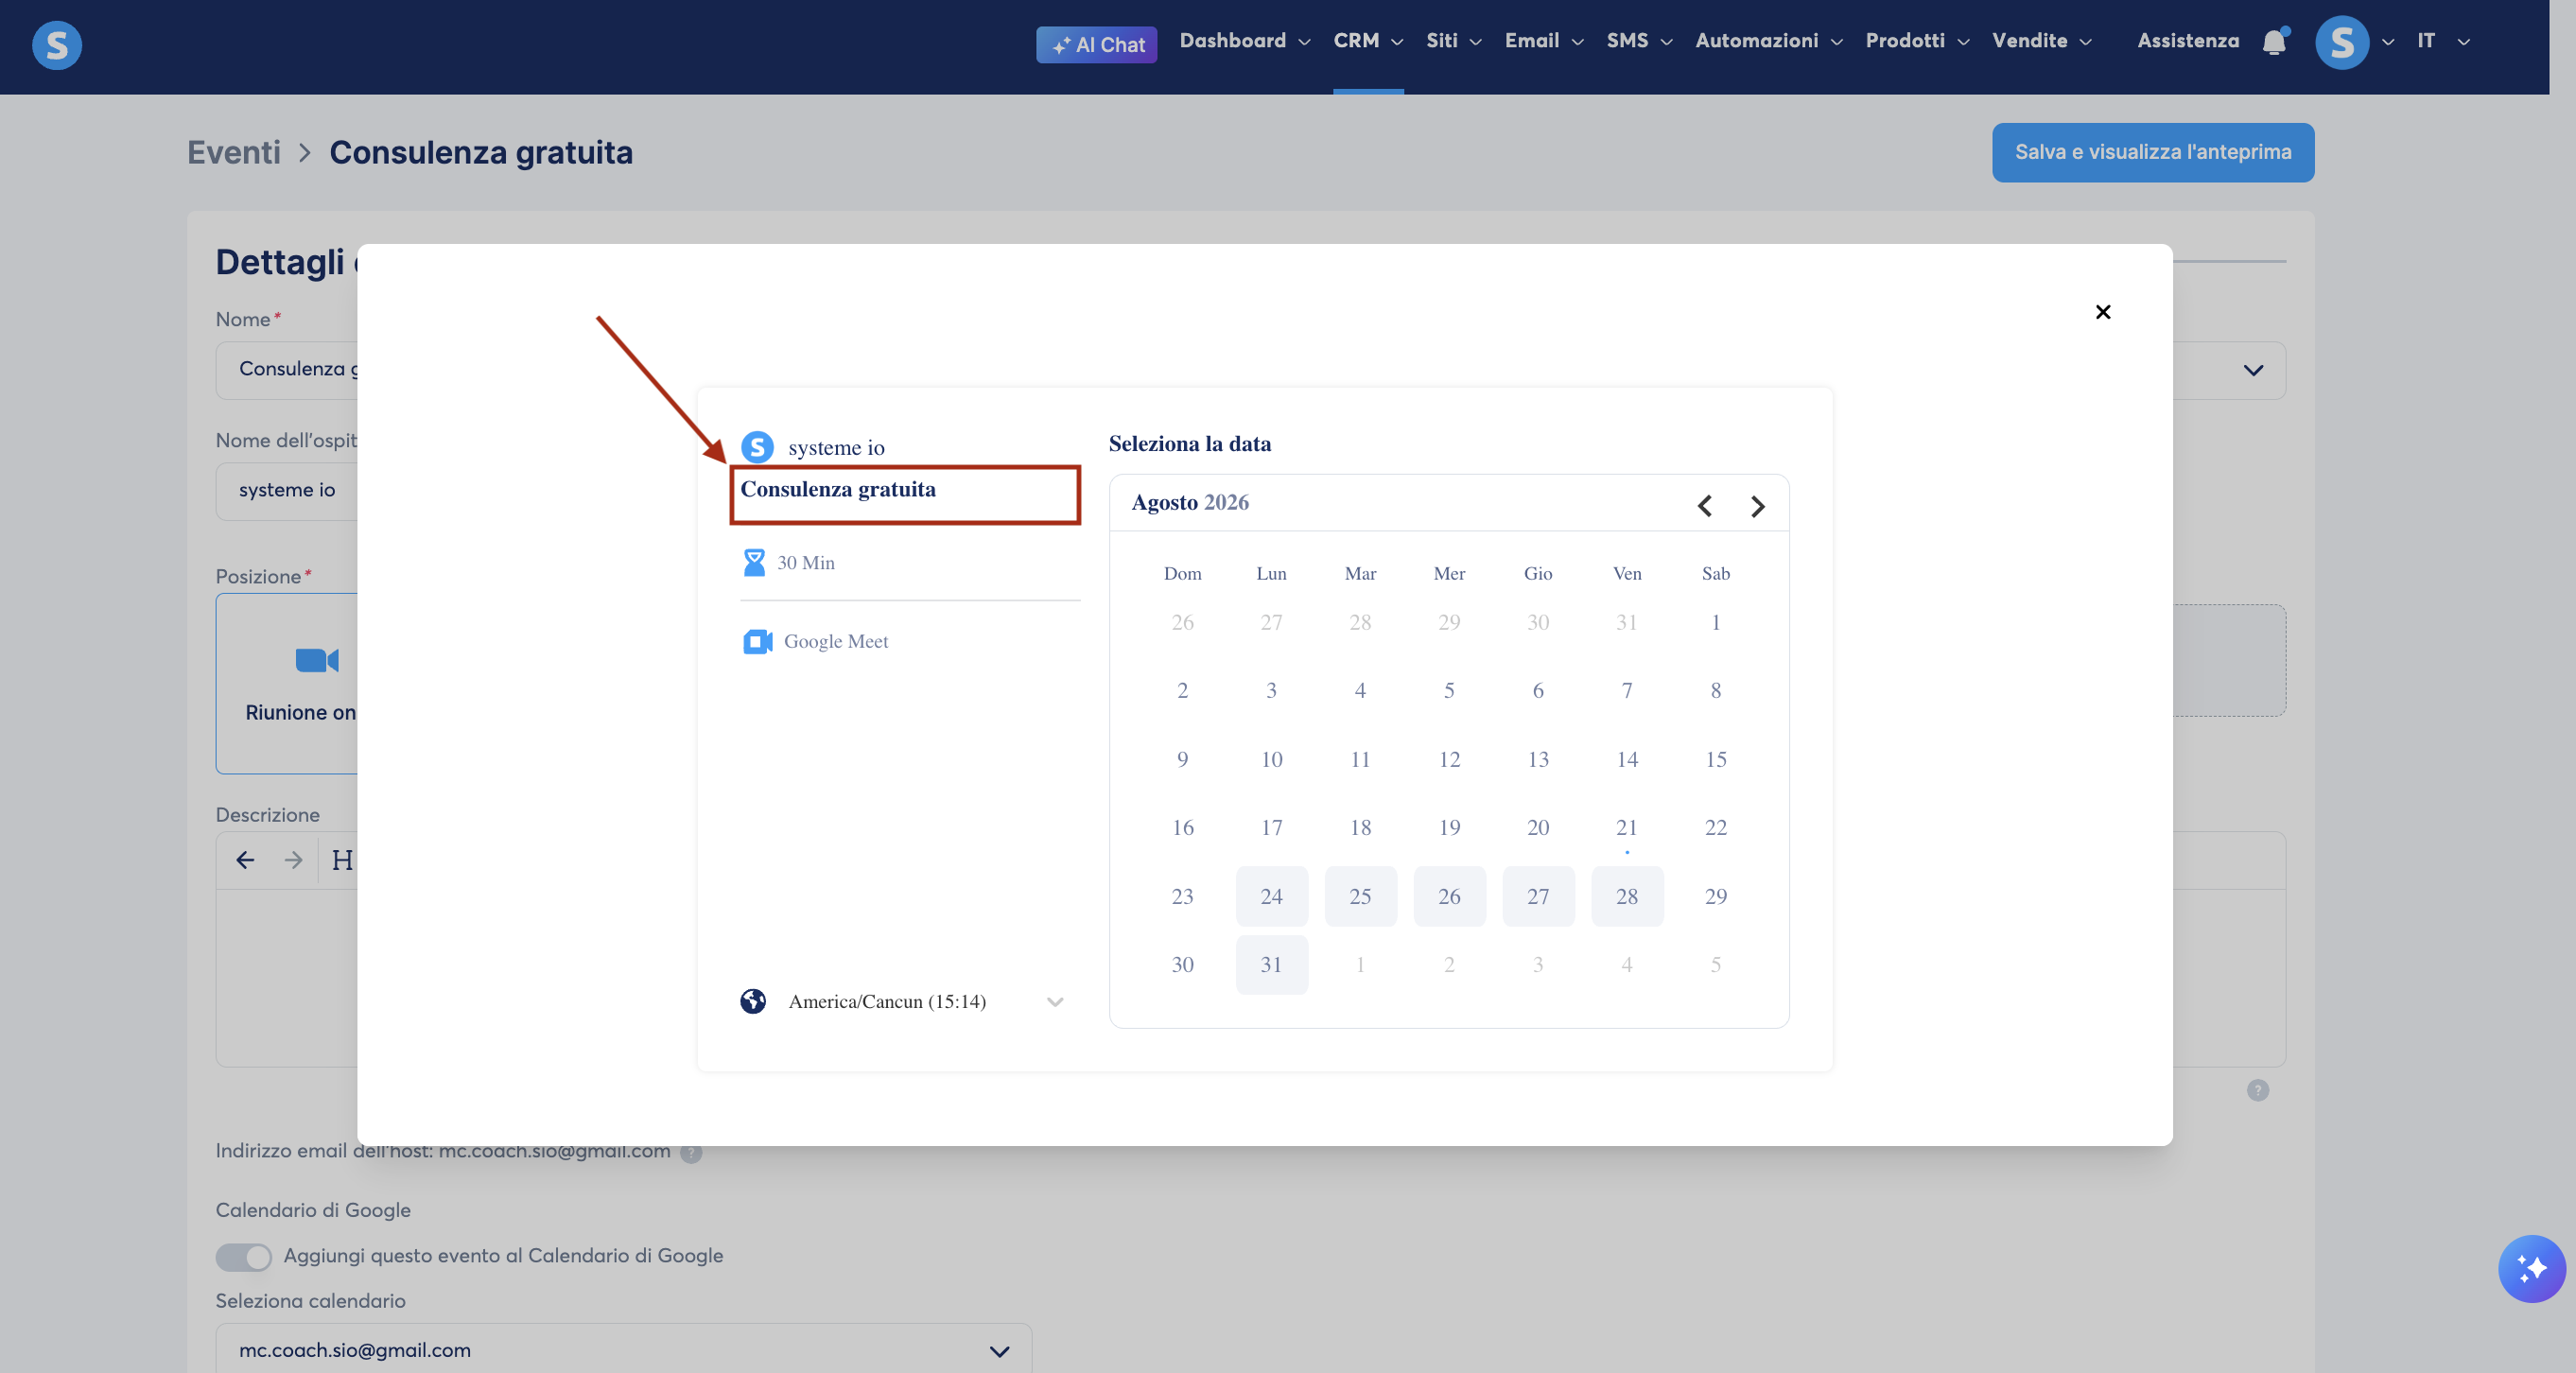Open the Dashboard menu

(x=1244, y=41)
